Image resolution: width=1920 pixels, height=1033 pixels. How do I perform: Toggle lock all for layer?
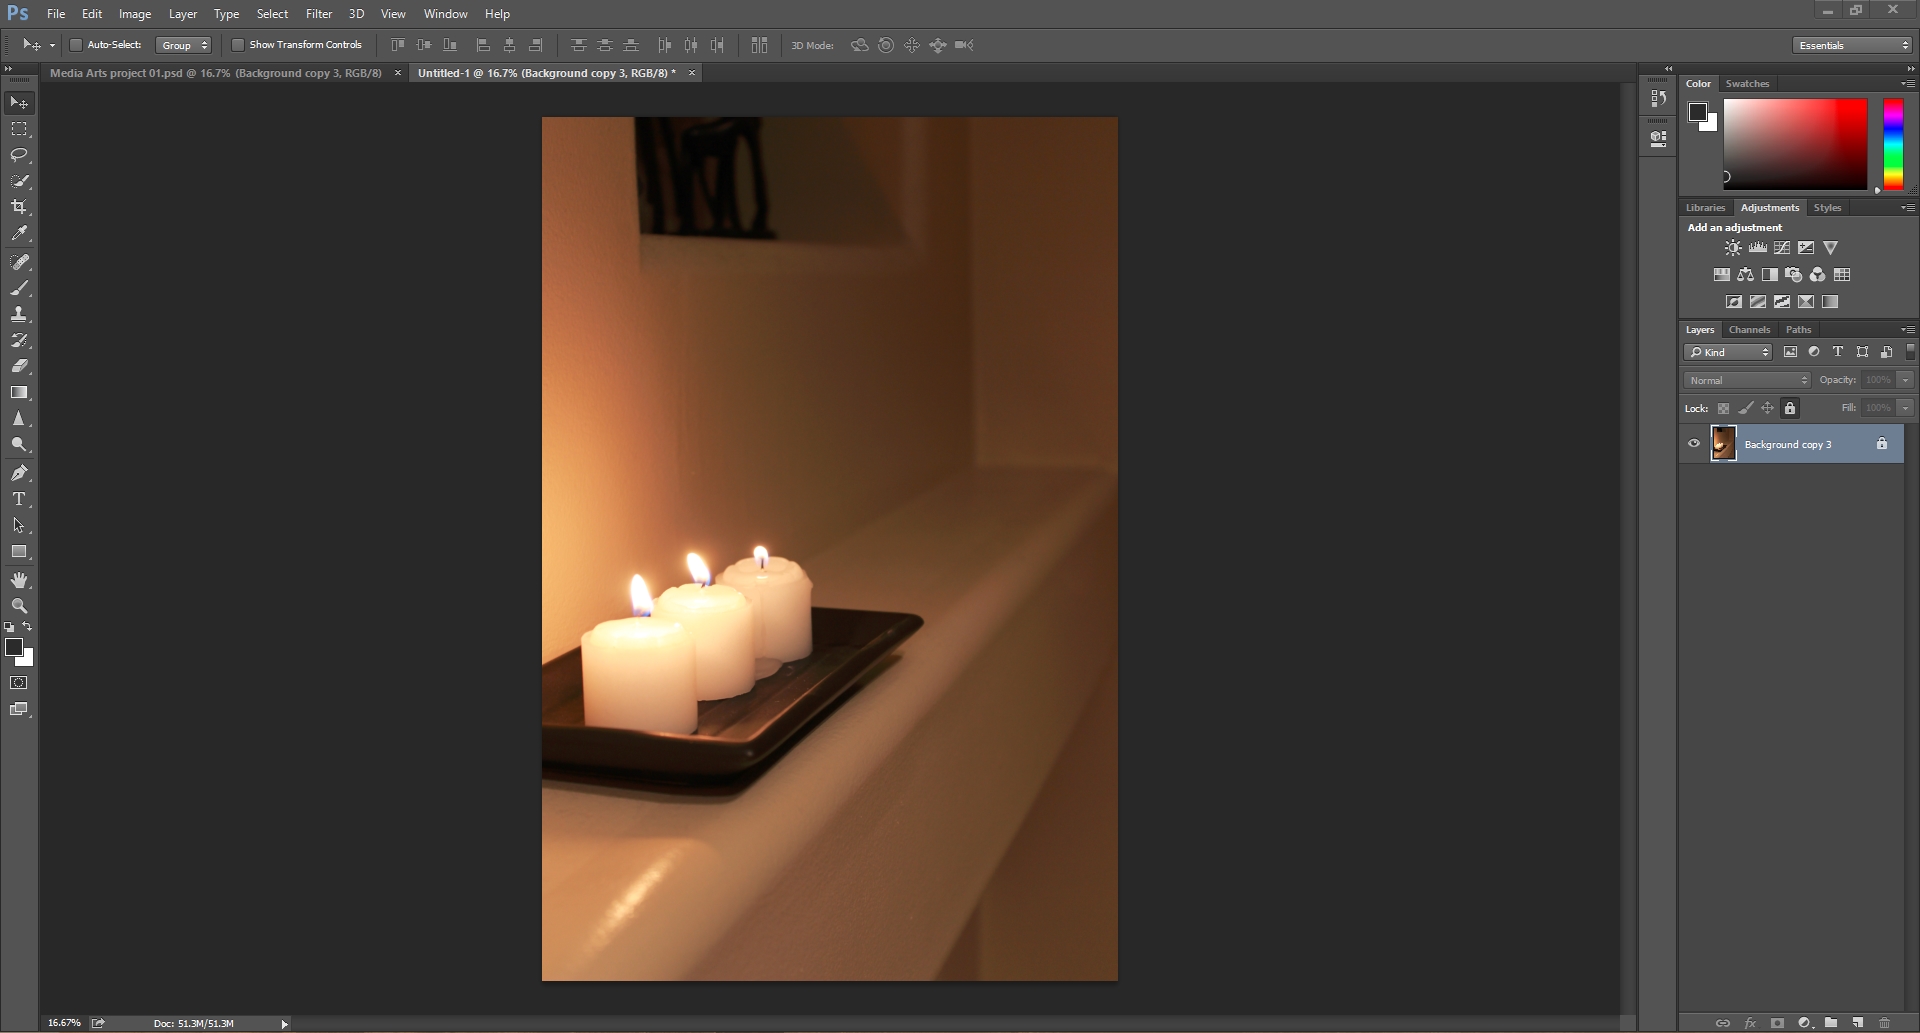coord(1790,408)
